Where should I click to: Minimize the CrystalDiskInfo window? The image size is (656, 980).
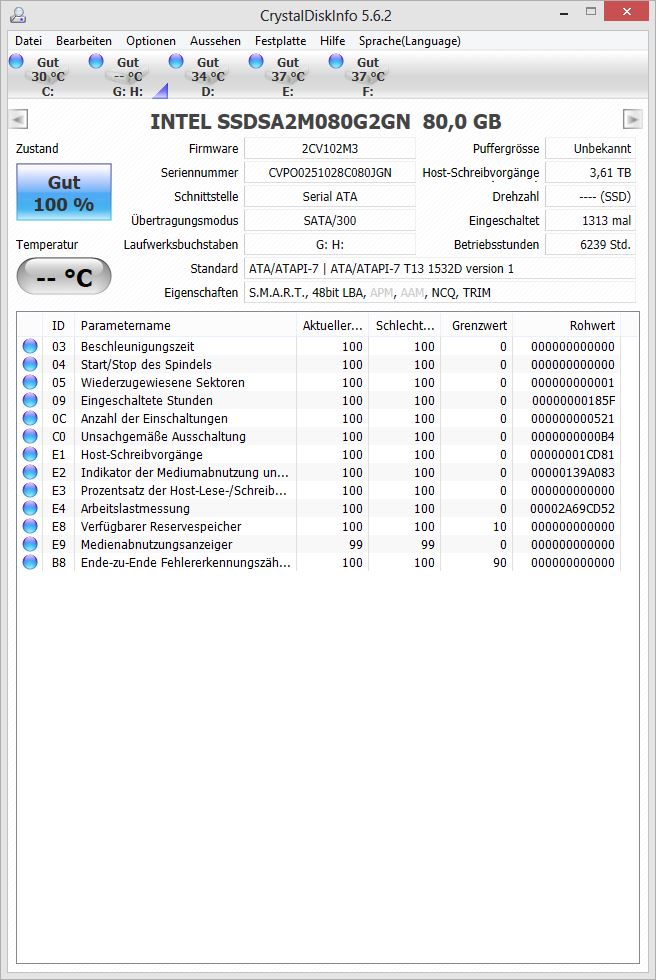coord(564,14)
